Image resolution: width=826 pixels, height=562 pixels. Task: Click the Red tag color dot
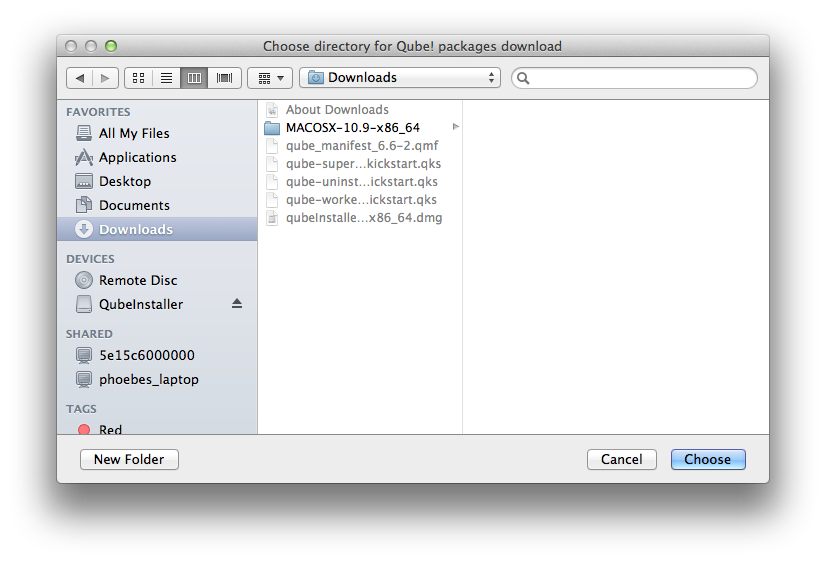(85, 429)
